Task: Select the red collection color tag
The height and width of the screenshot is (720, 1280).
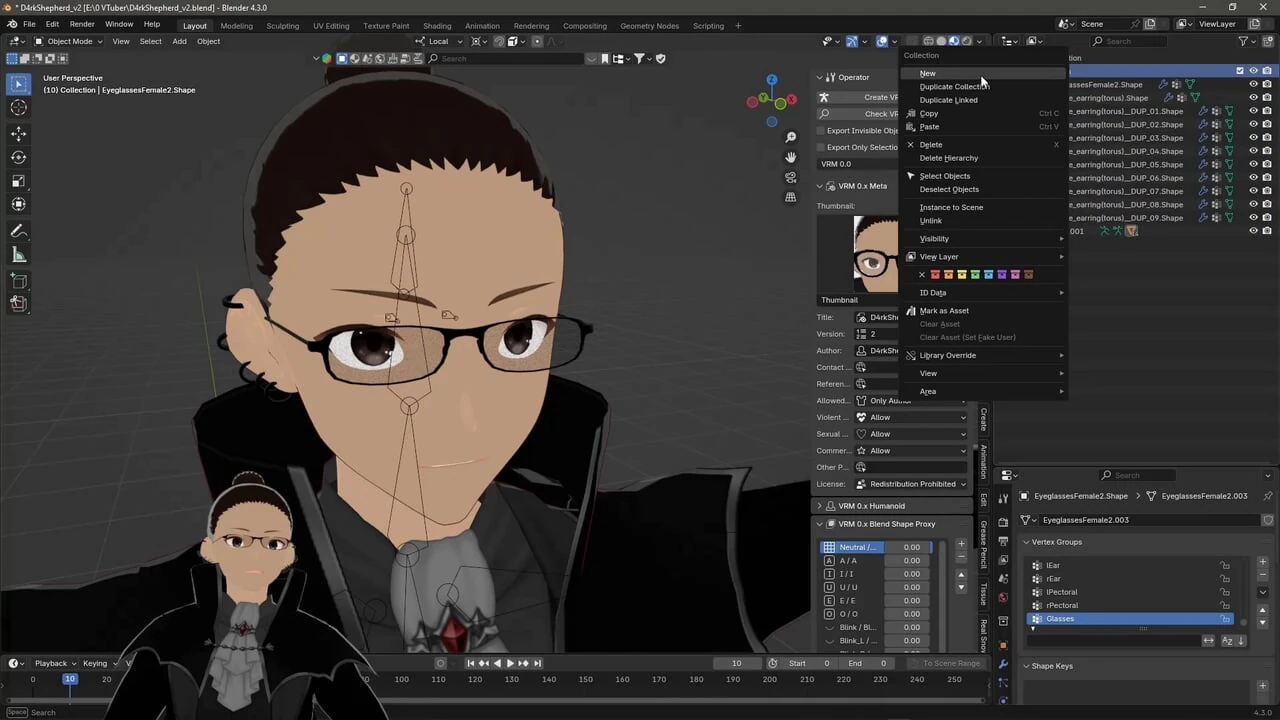Action: [935, 275]
